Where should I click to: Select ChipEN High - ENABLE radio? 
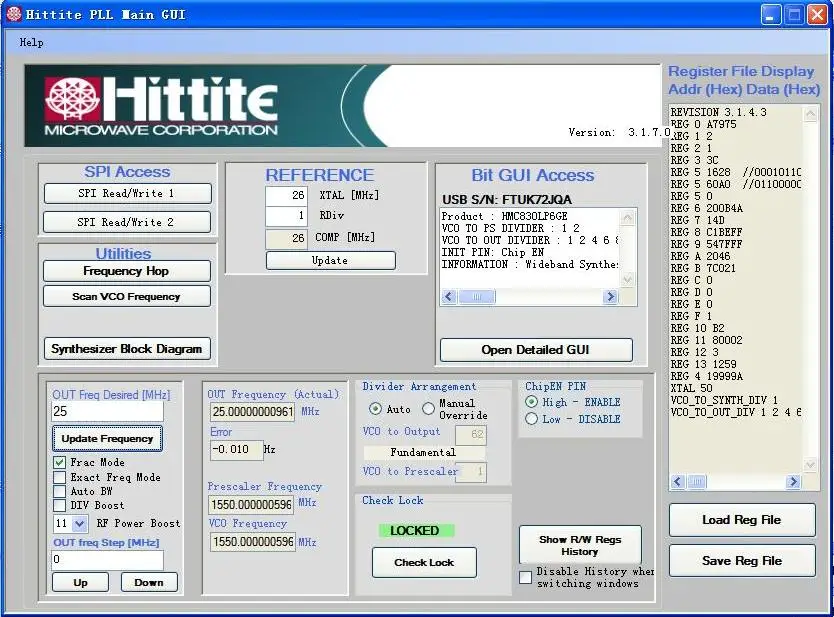tap(531, 402)
